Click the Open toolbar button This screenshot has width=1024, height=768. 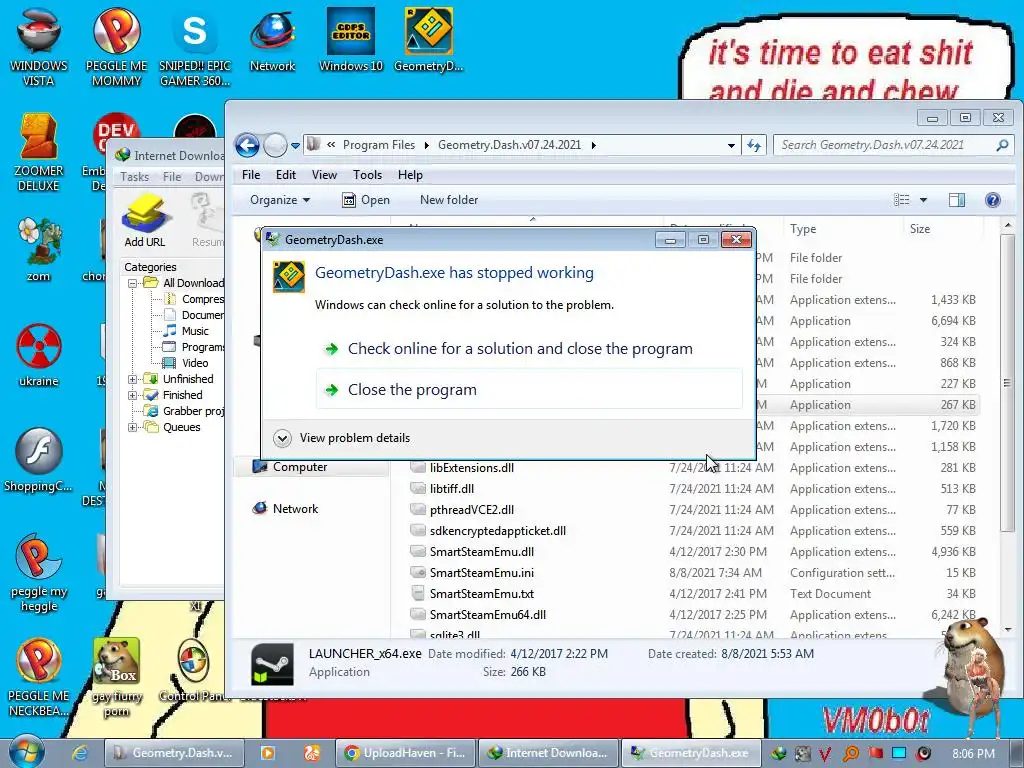coord(366,200)
